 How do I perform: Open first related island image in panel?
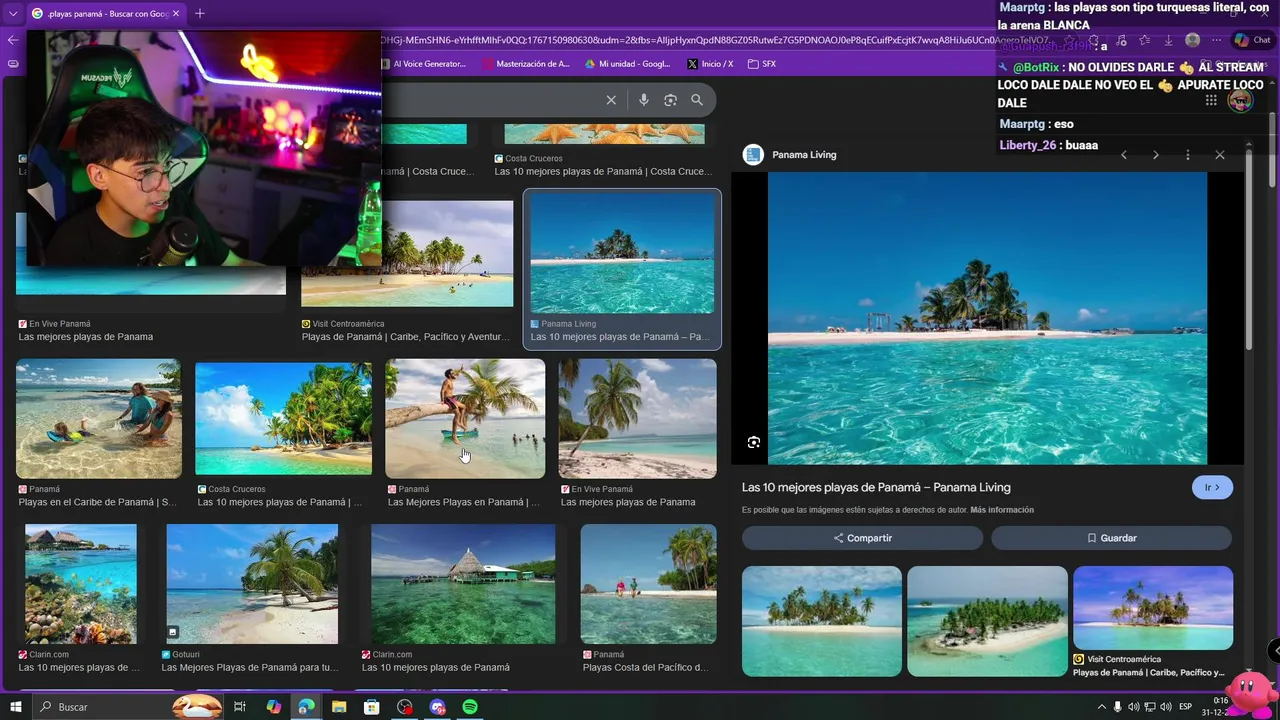point(822,621)
